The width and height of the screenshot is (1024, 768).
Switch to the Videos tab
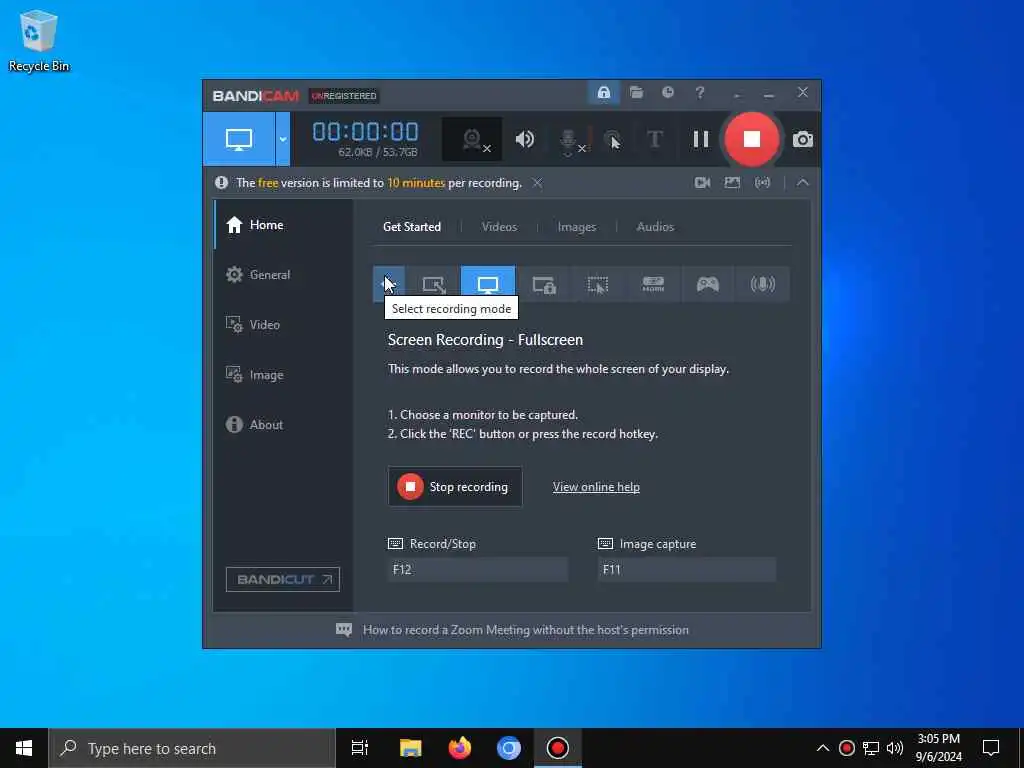click(x=499, y=227)
